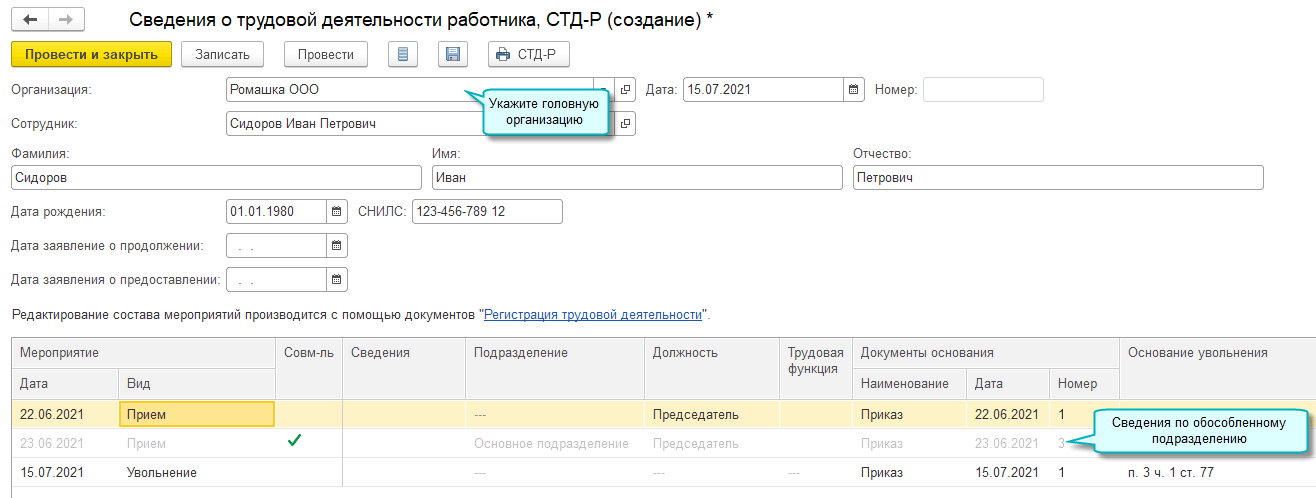The width and height of the screenshot is (1316, 498).
Task: Open the Организация record via open-form icon
Action: pyautogui.click(x=626, y=90)
